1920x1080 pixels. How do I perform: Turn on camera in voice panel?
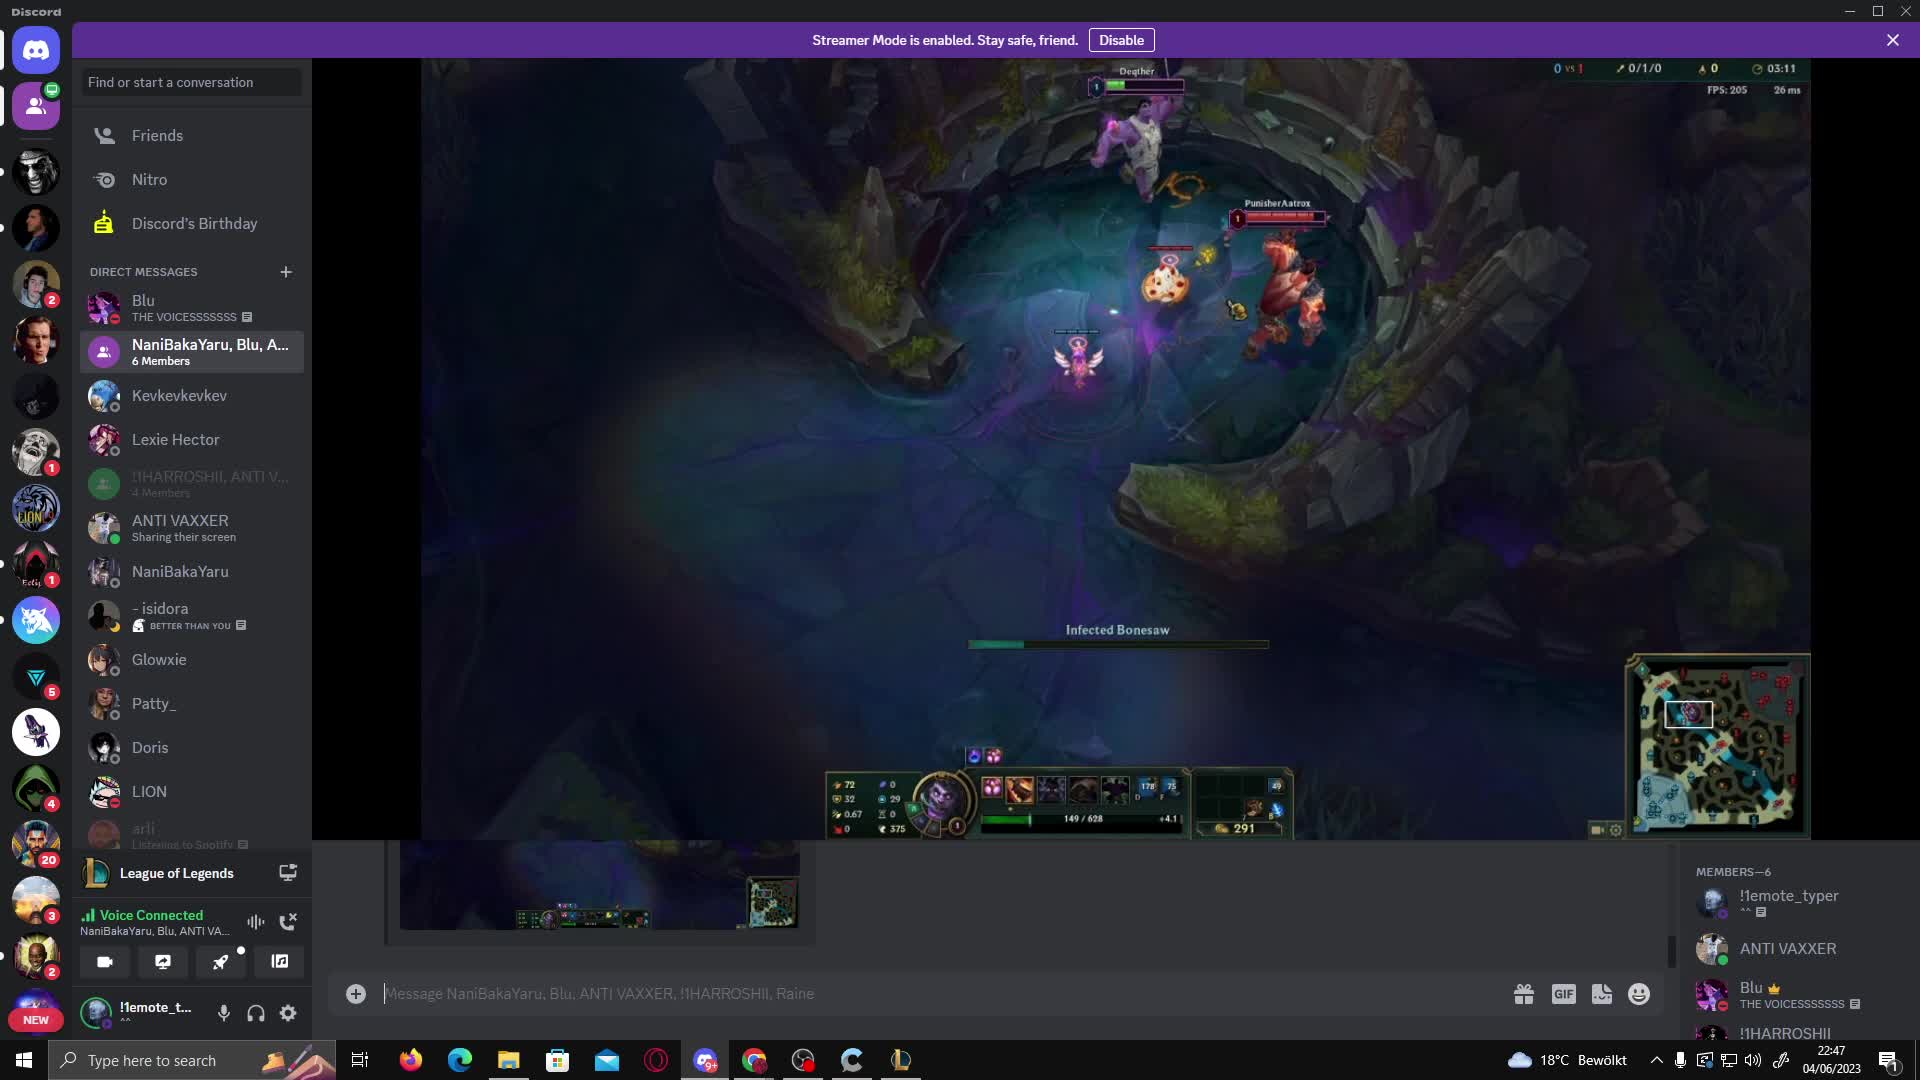click(x=105, y=962)
